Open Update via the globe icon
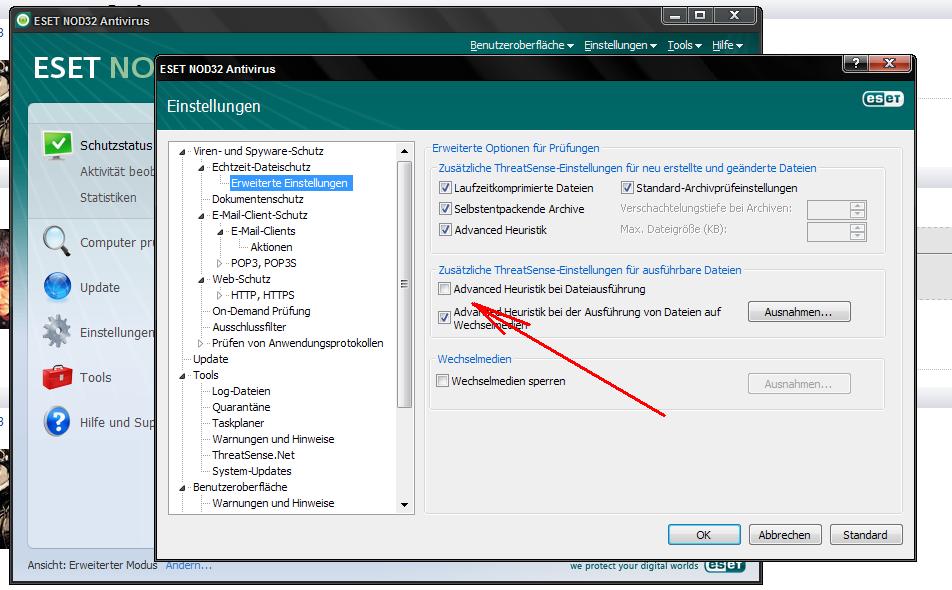Viewport: 952px width, 590px height. coord(57,287)
